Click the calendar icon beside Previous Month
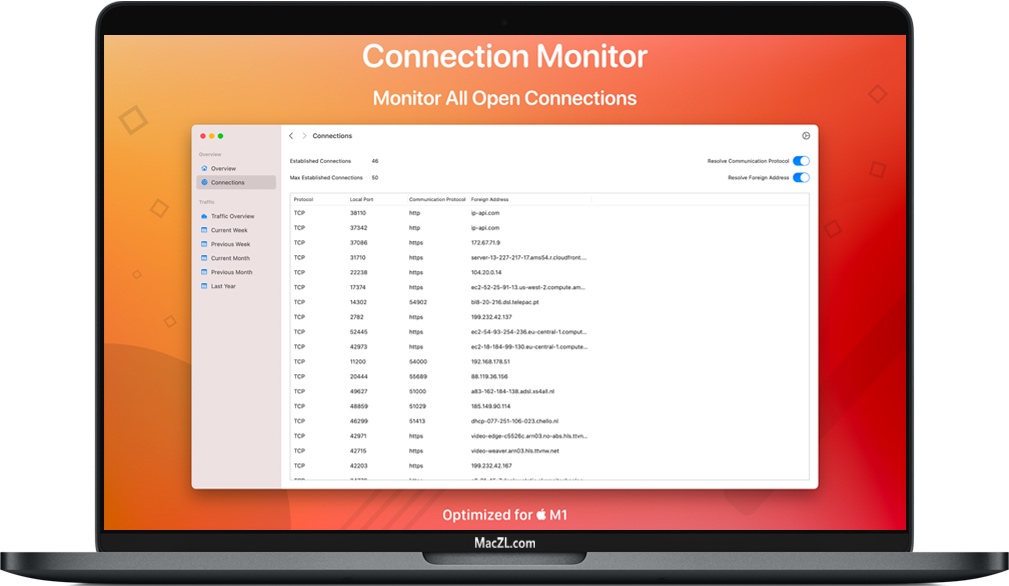Image resolution: width=1009 pixels, height=586 pixels. [x=204, y=272]
